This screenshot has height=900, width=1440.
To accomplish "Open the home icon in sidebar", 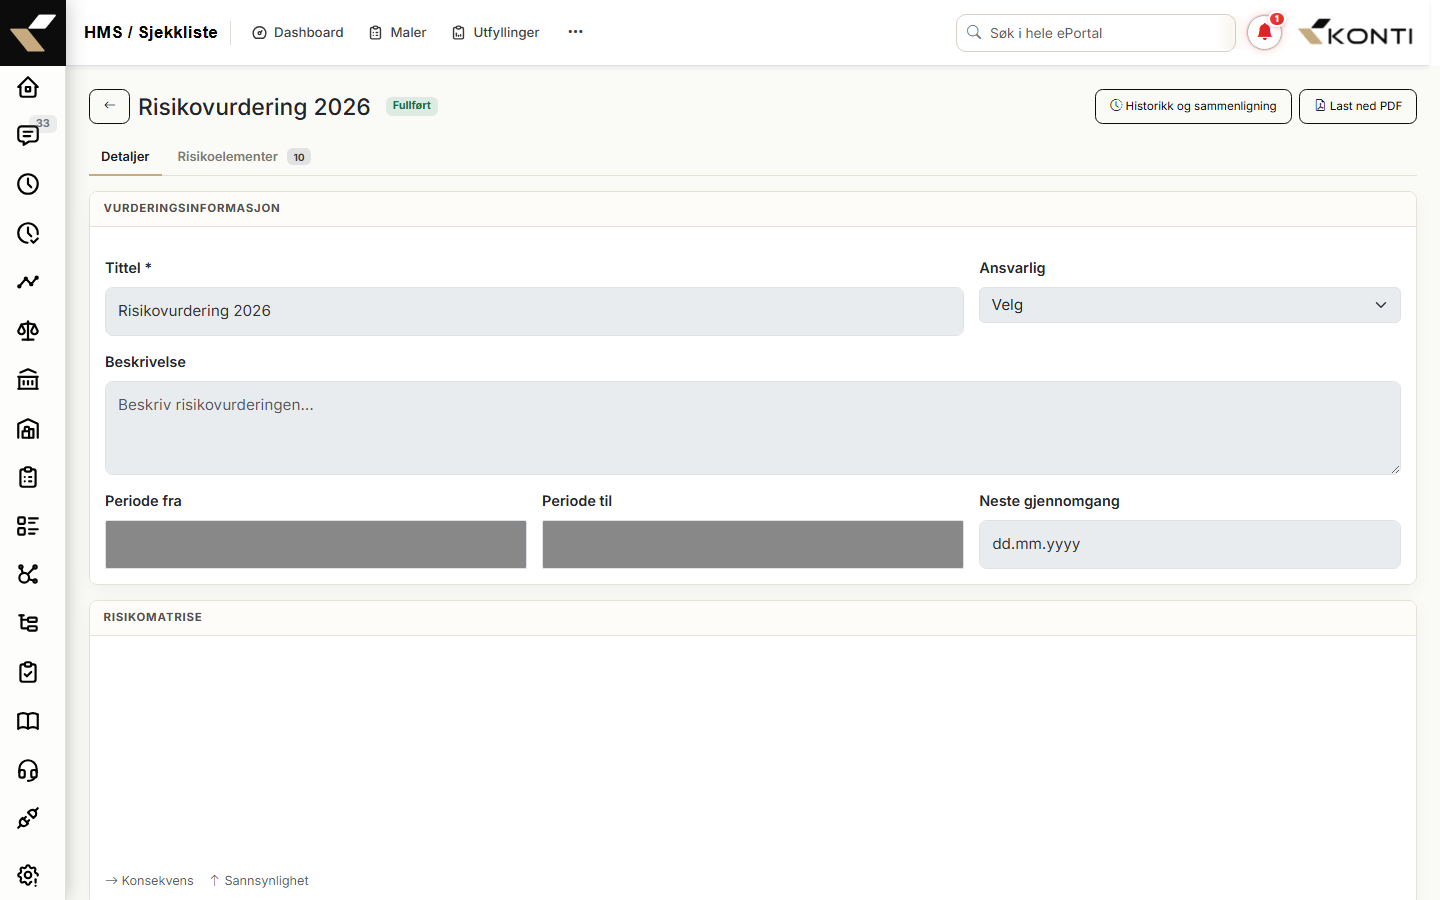I will [x=28, y=87].
